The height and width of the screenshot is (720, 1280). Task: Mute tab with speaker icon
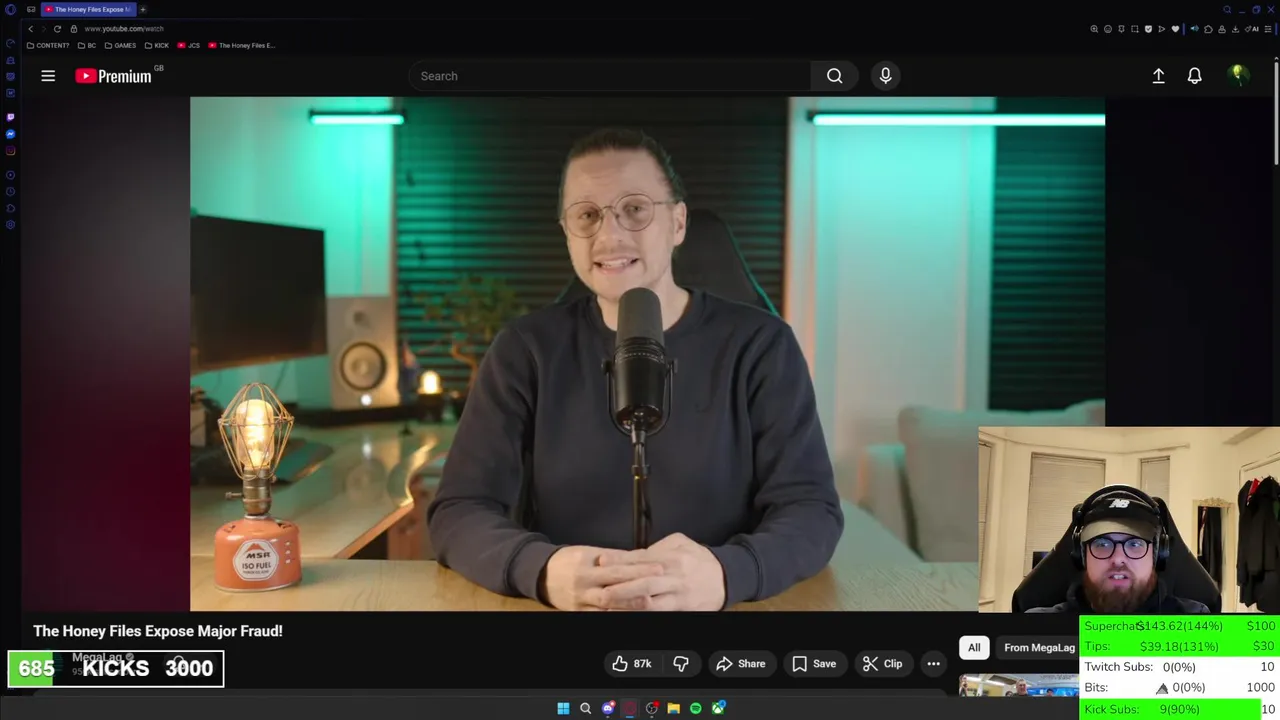(1194, 29)
